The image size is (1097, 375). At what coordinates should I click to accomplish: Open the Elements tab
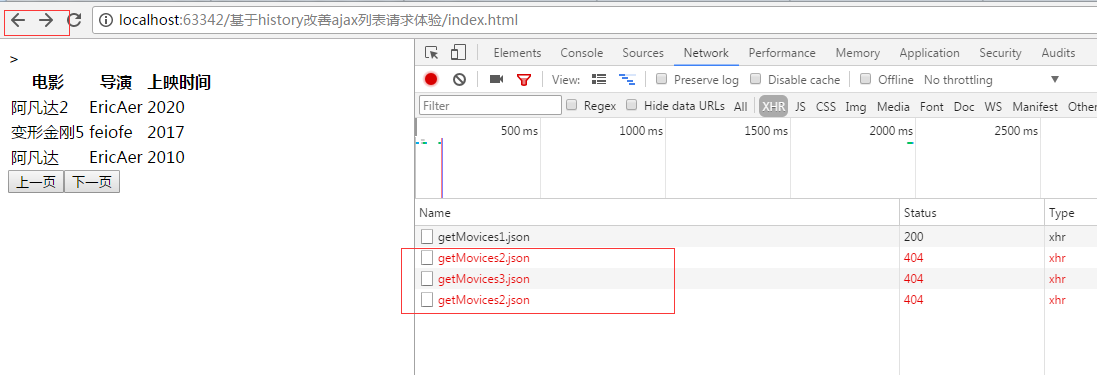pyautogui.click(x=518, y=53)
